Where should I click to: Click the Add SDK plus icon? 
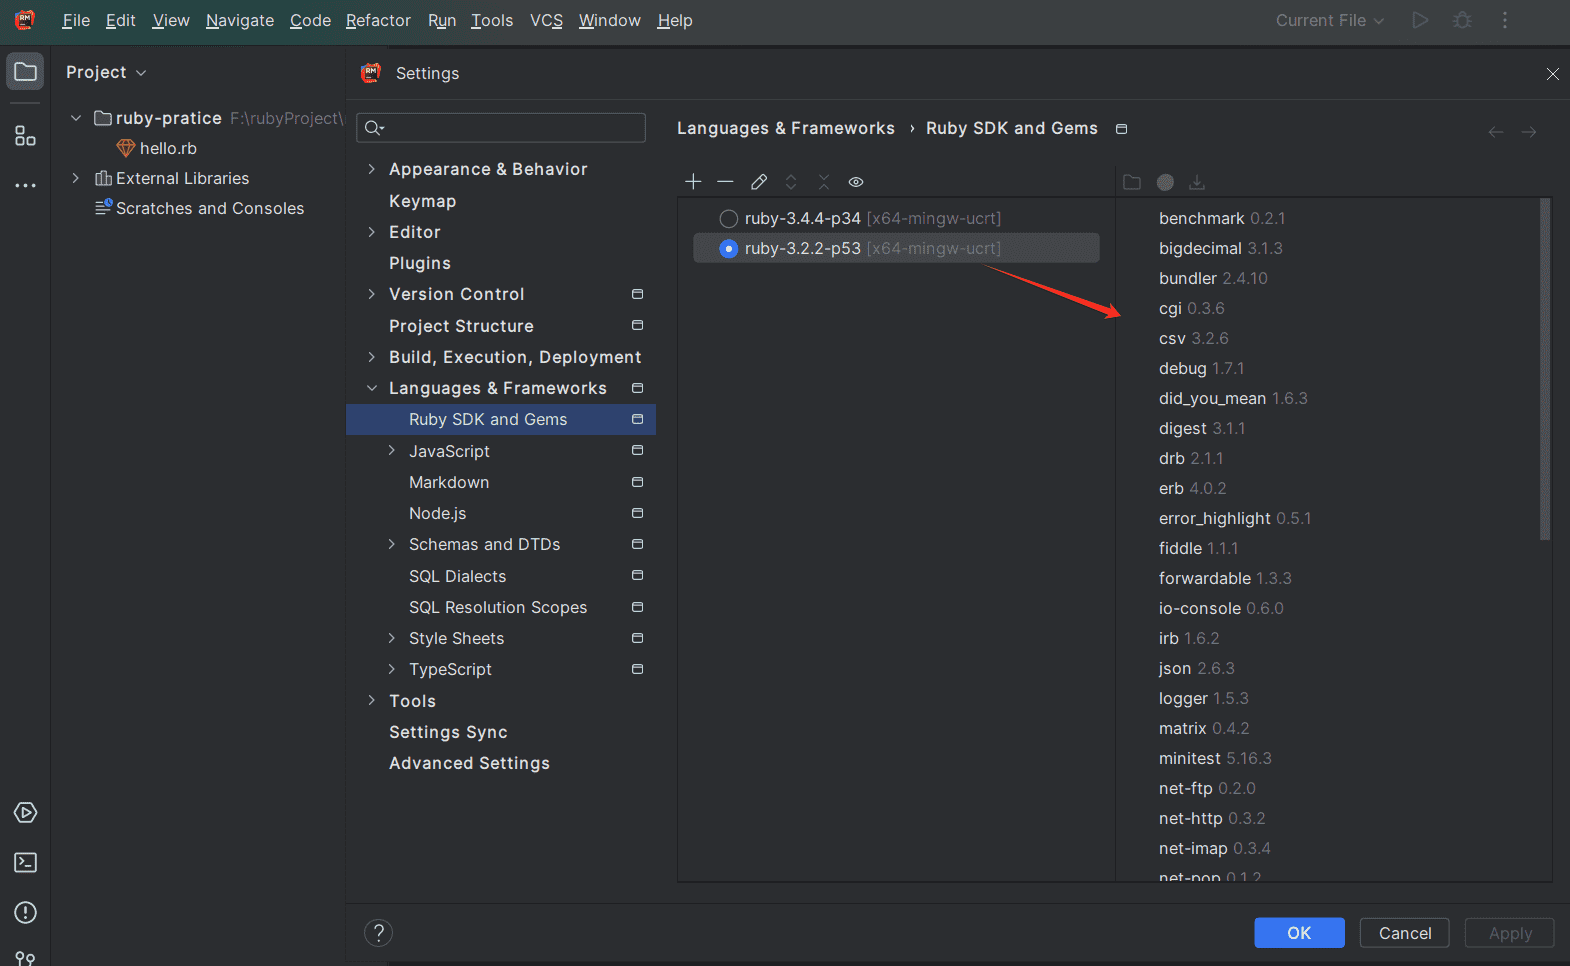point(693,181)
